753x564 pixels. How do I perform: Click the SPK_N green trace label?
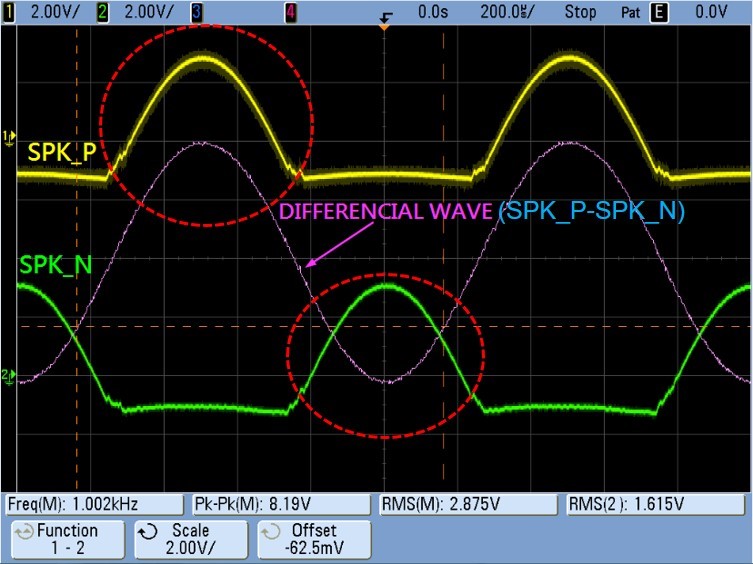[56, 265]
